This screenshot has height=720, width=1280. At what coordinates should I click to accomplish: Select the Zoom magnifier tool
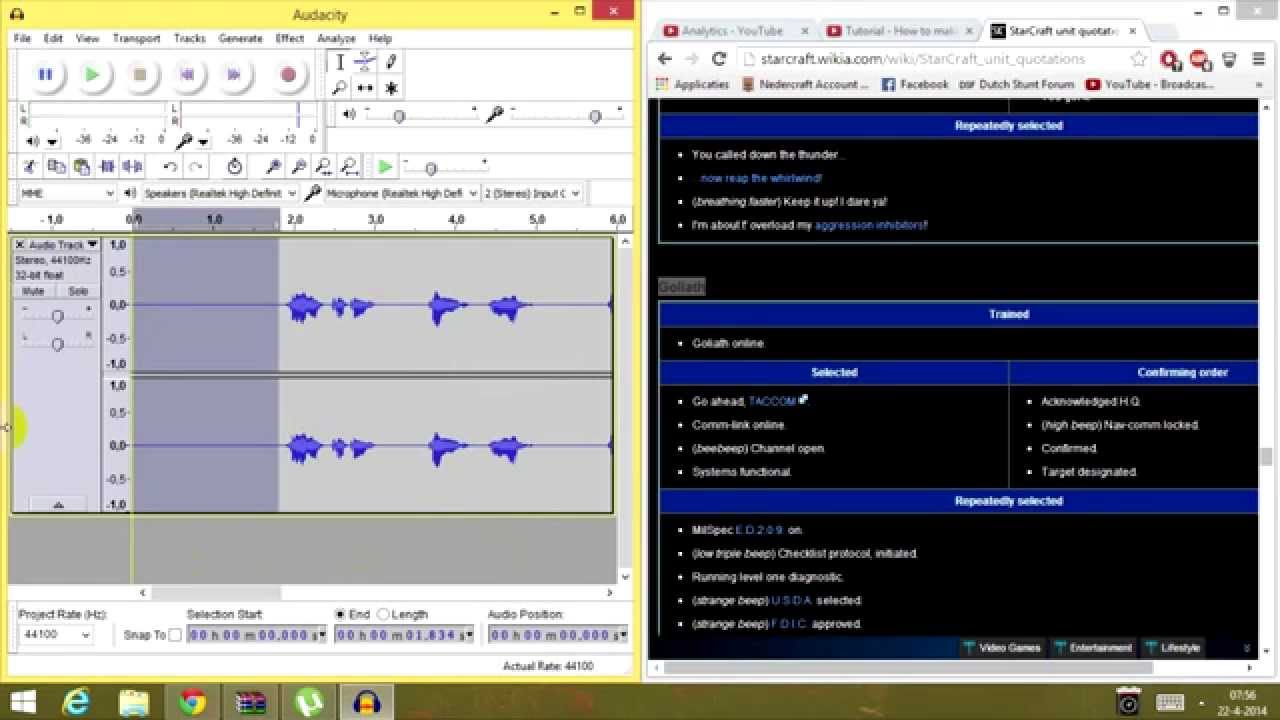340,88
